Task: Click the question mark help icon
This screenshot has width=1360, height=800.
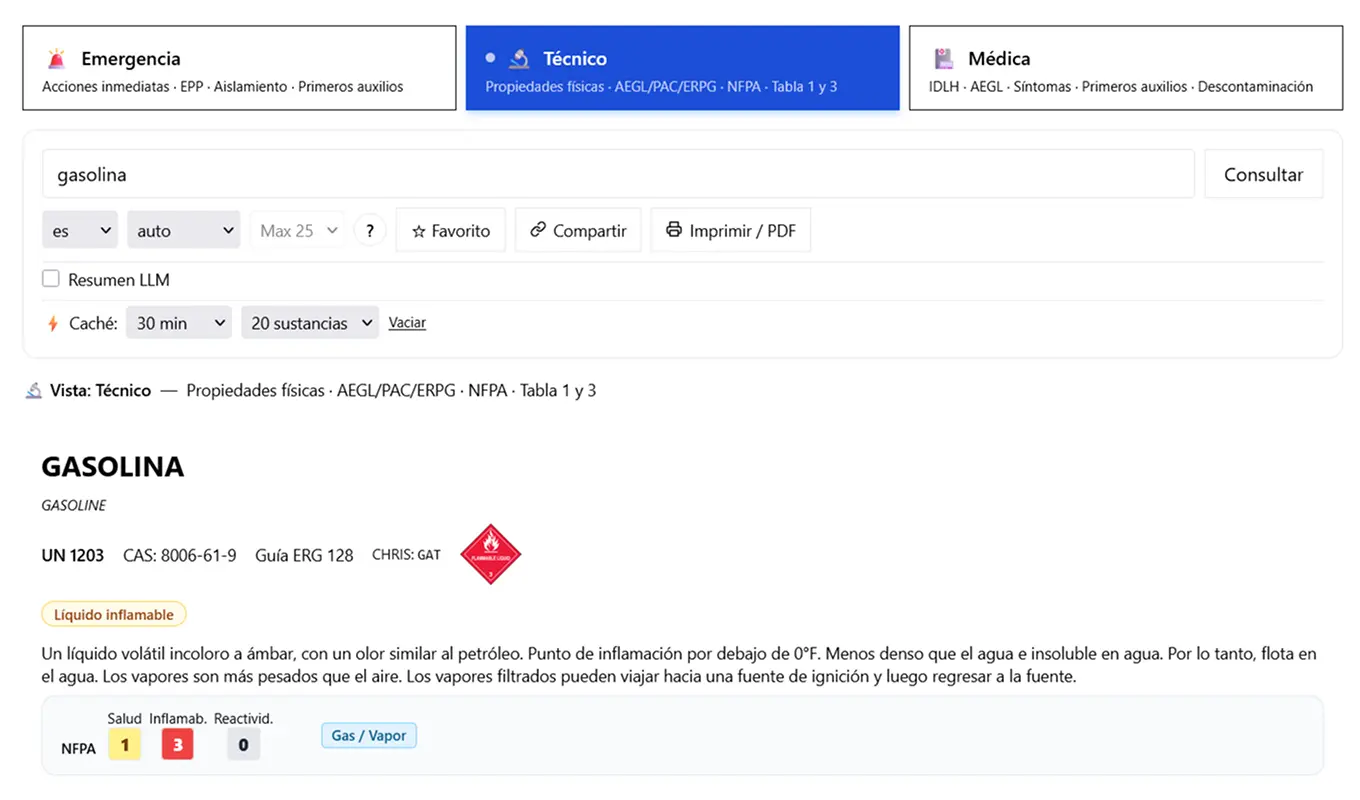Action: click(x=369, y=230)
